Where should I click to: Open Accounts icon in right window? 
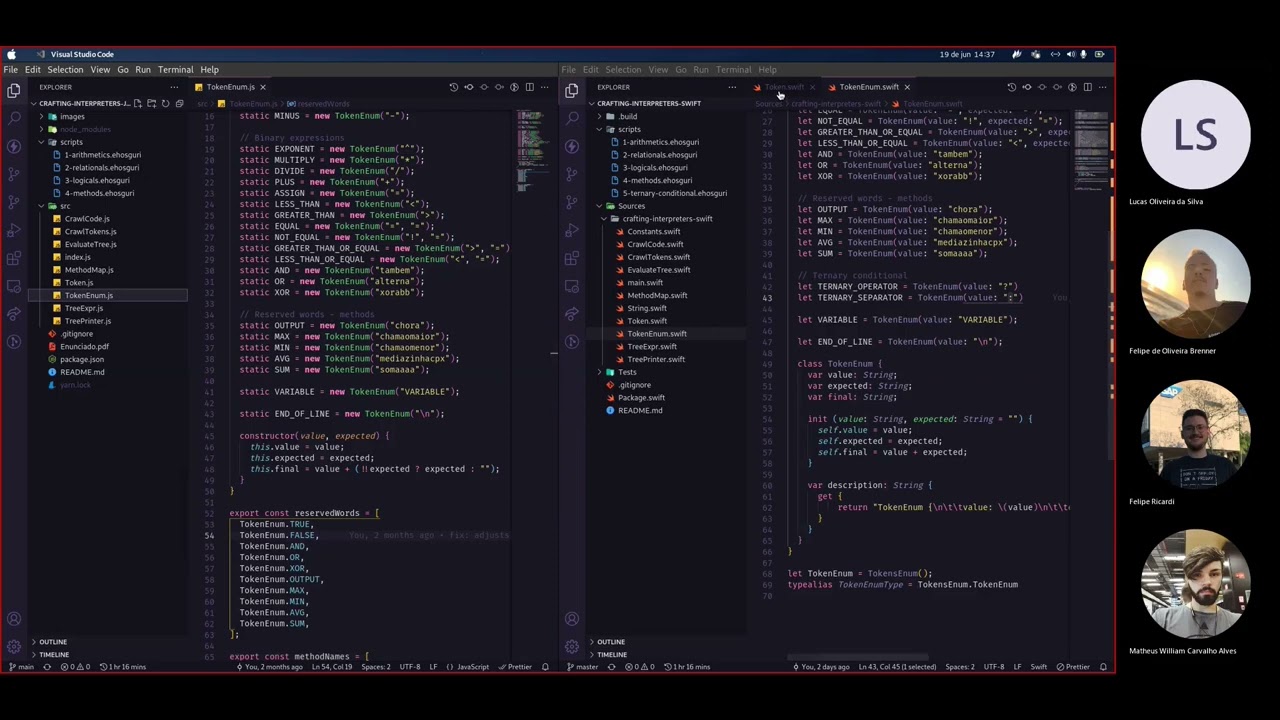pos(572,619)
